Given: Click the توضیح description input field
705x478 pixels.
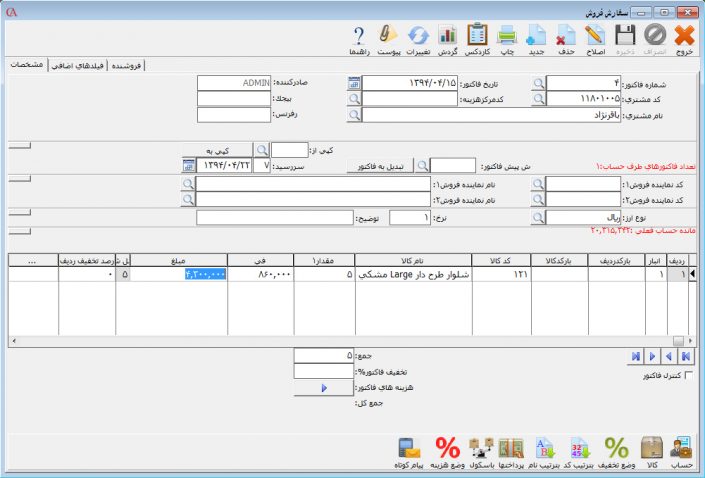Looking at the screenshot, I should [274, 217].
